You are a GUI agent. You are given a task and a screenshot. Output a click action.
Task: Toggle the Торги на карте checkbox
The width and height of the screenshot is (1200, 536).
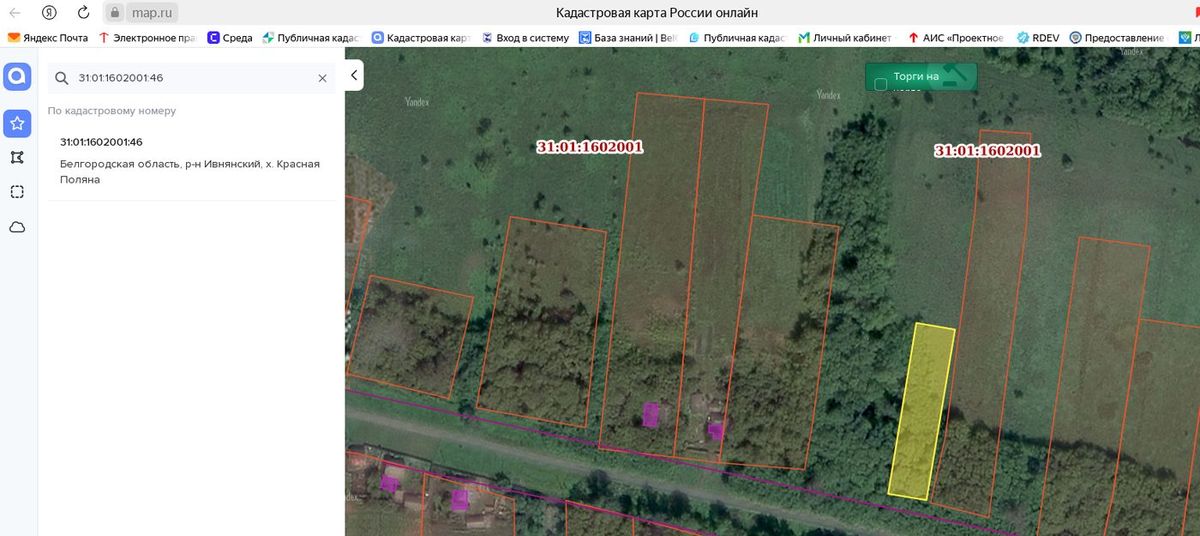[880, 84]
